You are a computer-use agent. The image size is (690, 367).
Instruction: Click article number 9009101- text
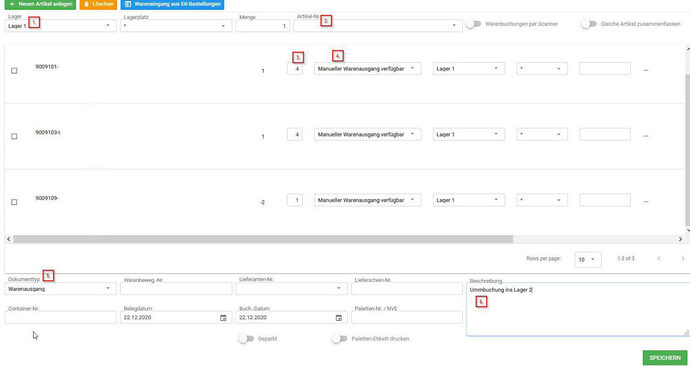point(47,67)
